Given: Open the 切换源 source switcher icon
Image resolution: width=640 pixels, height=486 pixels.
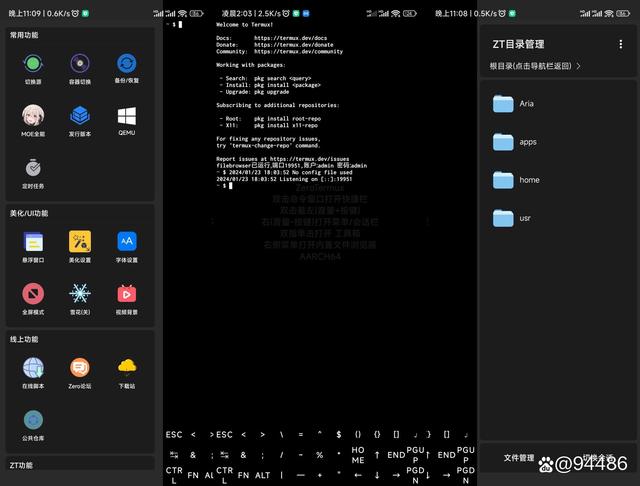Looking at the screenshot, I should pyautogui.click(x=33, y=64).
